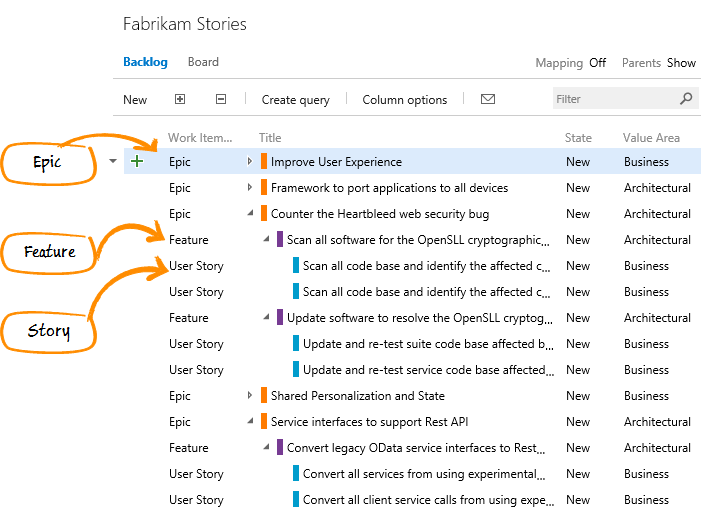701x509 pixels.
Task: Click the orange color bar of Shared Personalization
Action: 263,395
